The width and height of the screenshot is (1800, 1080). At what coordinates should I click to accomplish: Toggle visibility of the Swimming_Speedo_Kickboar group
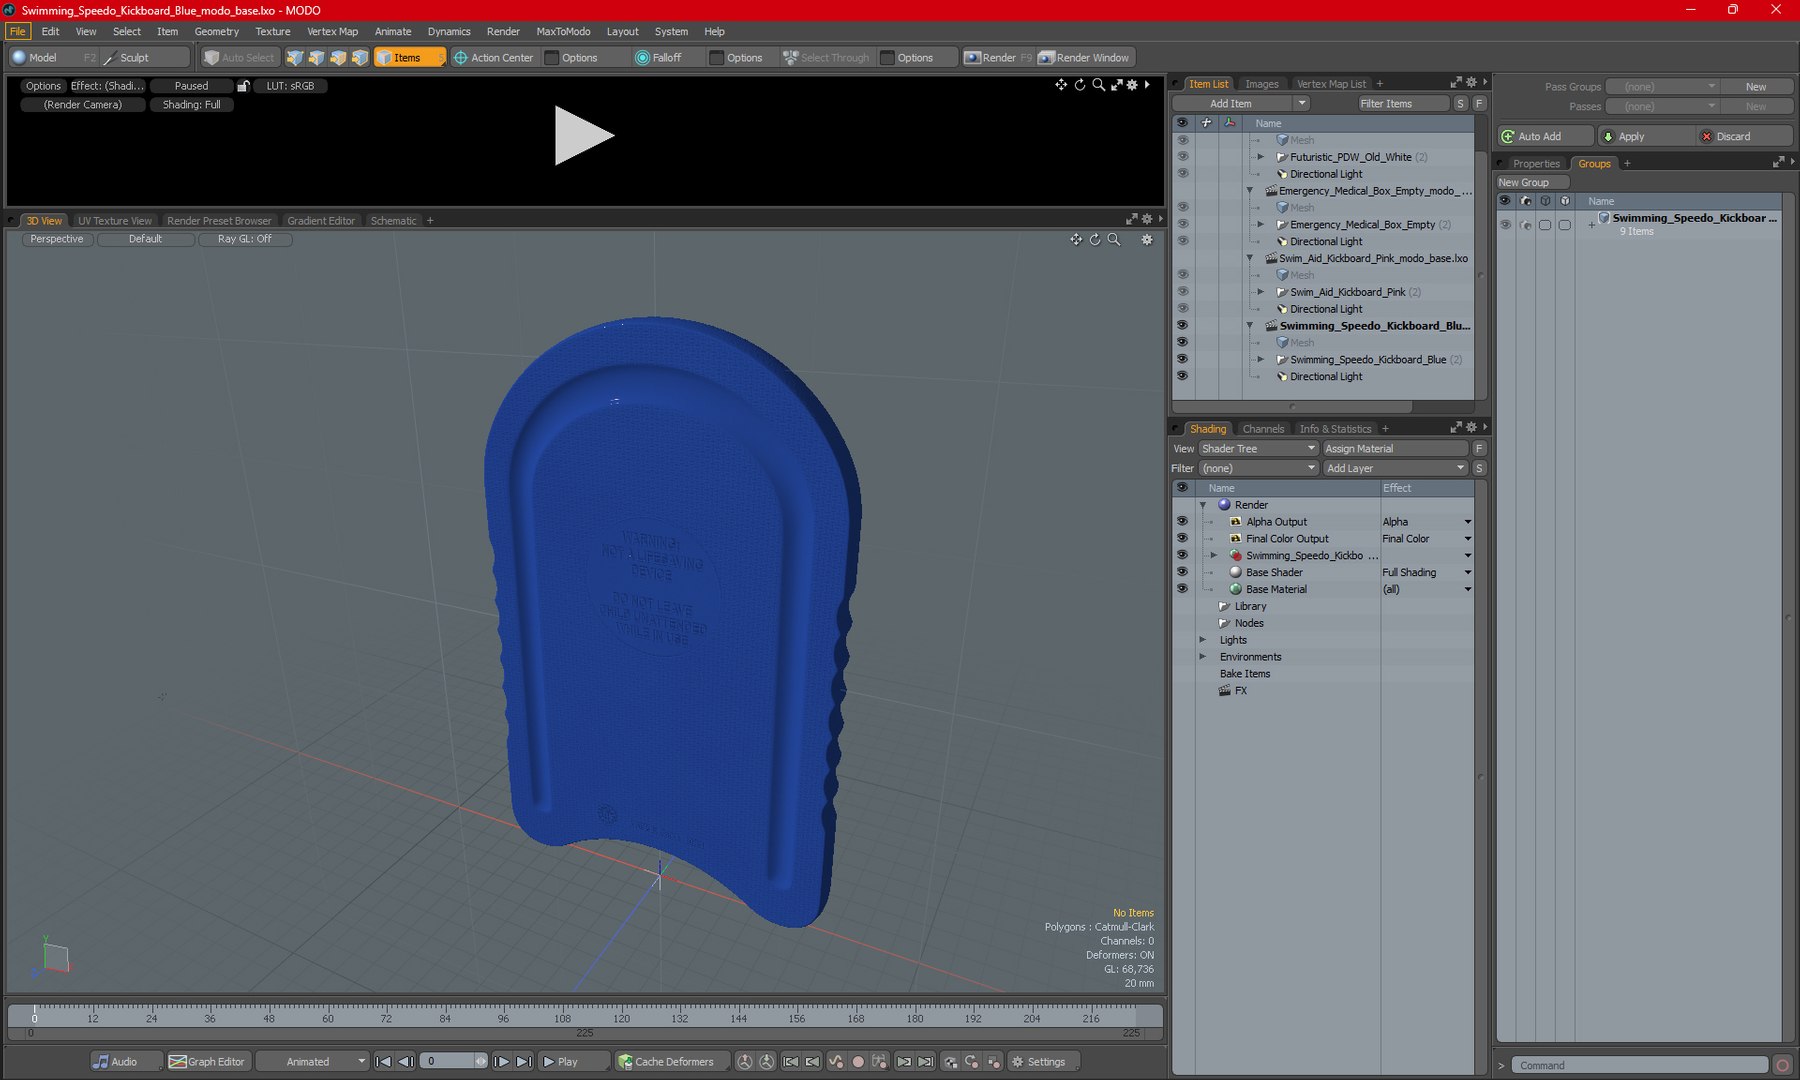coord(1505,225)
